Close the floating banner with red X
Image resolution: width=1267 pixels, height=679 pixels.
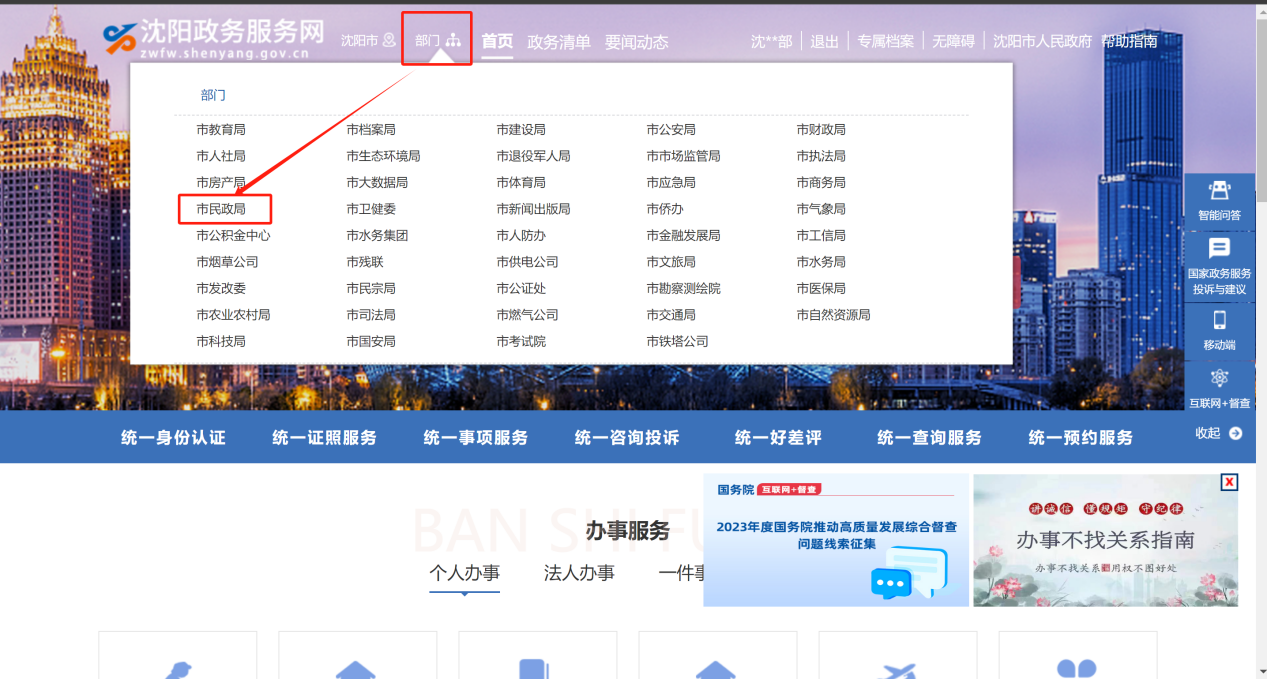click(1229, 482)
